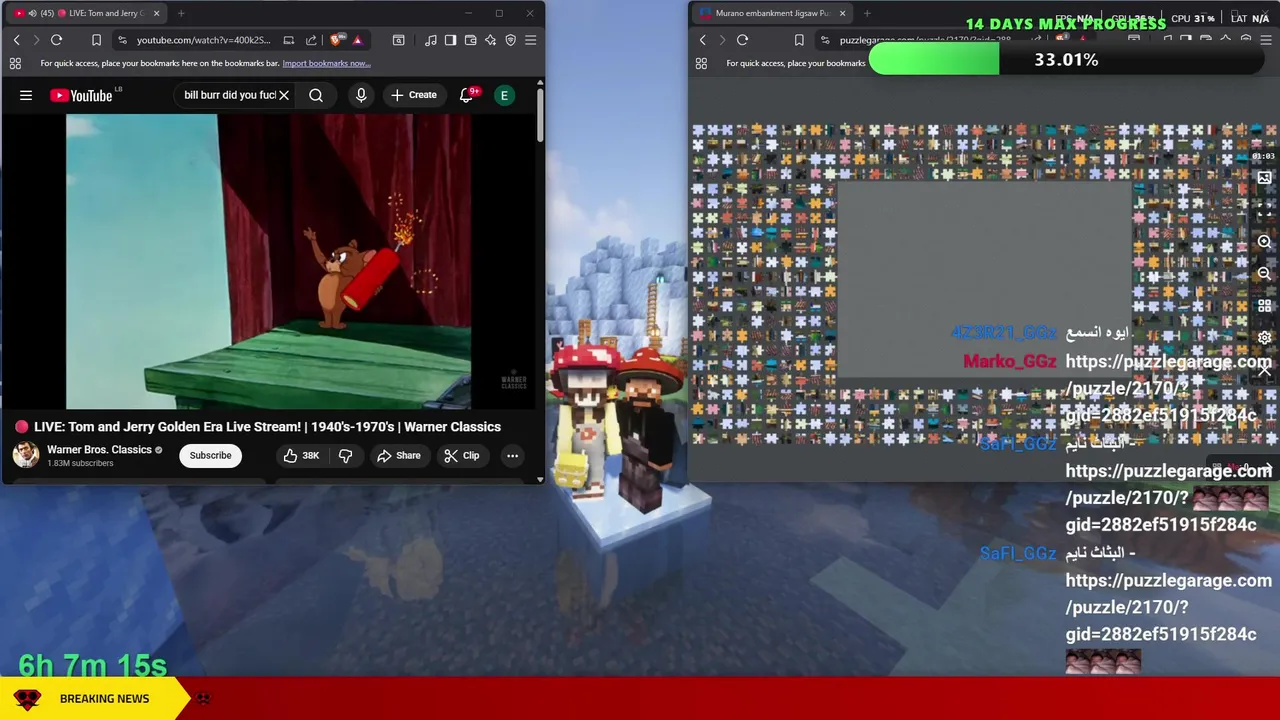
Task: Open Warner Bros. Classics channel name
Action: pyautogui.click(x=99, y=450)
